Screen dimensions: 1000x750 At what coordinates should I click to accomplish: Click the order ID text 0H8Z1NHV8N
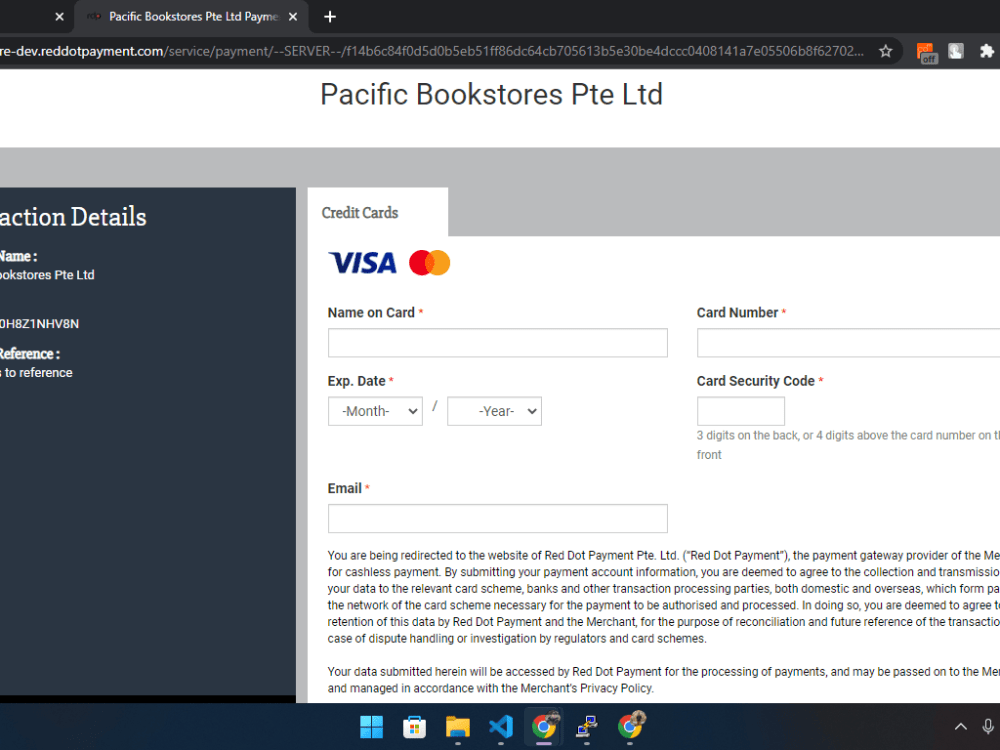pyautogui.click(x=39, y=324)
